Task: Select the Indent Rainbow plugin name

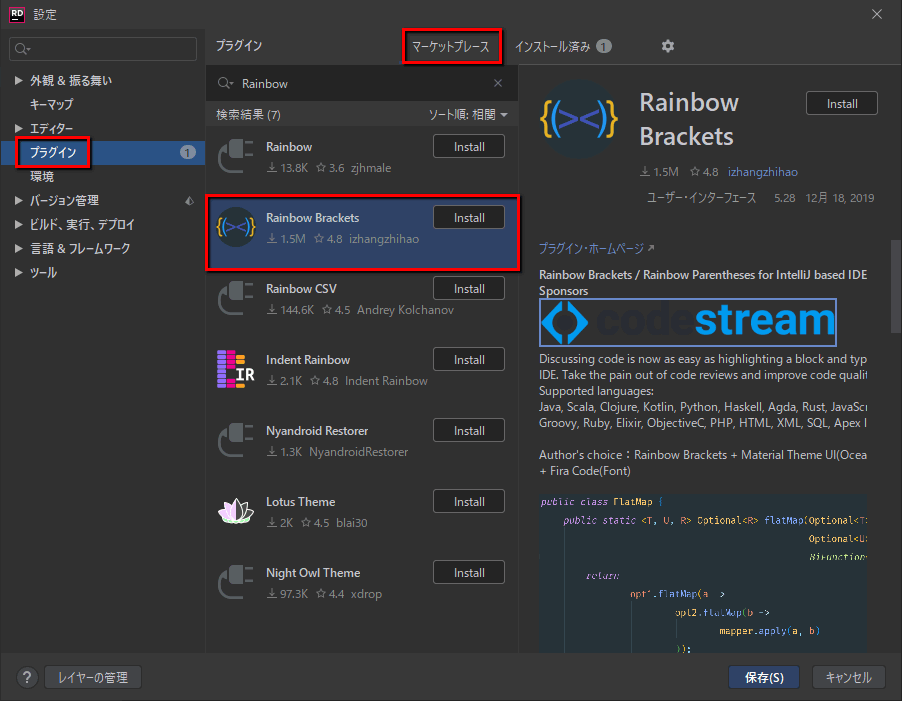Action: click(x=308, y=360)
